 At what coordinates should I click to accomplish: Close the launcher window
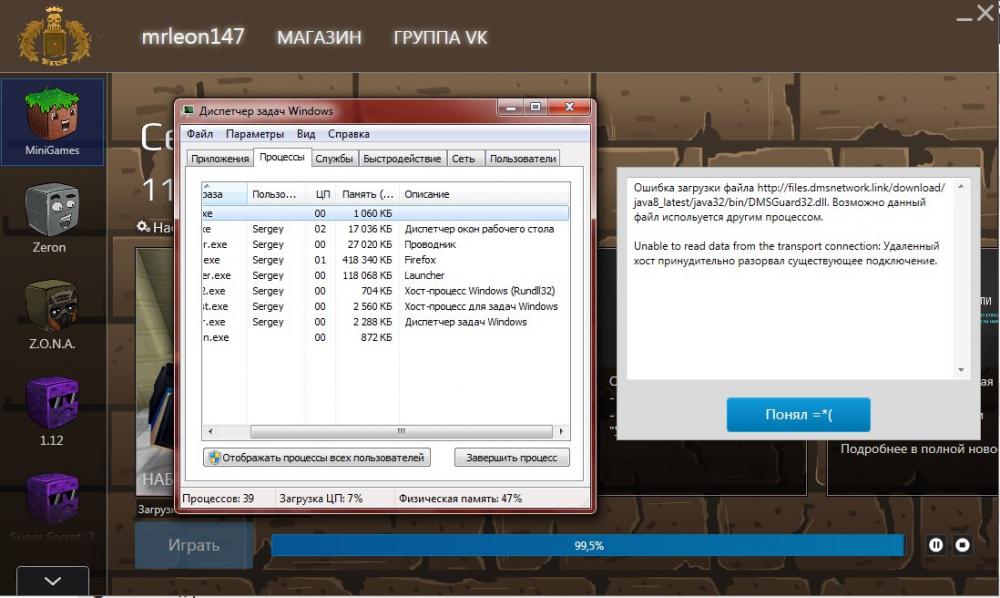tap(985, 12)
